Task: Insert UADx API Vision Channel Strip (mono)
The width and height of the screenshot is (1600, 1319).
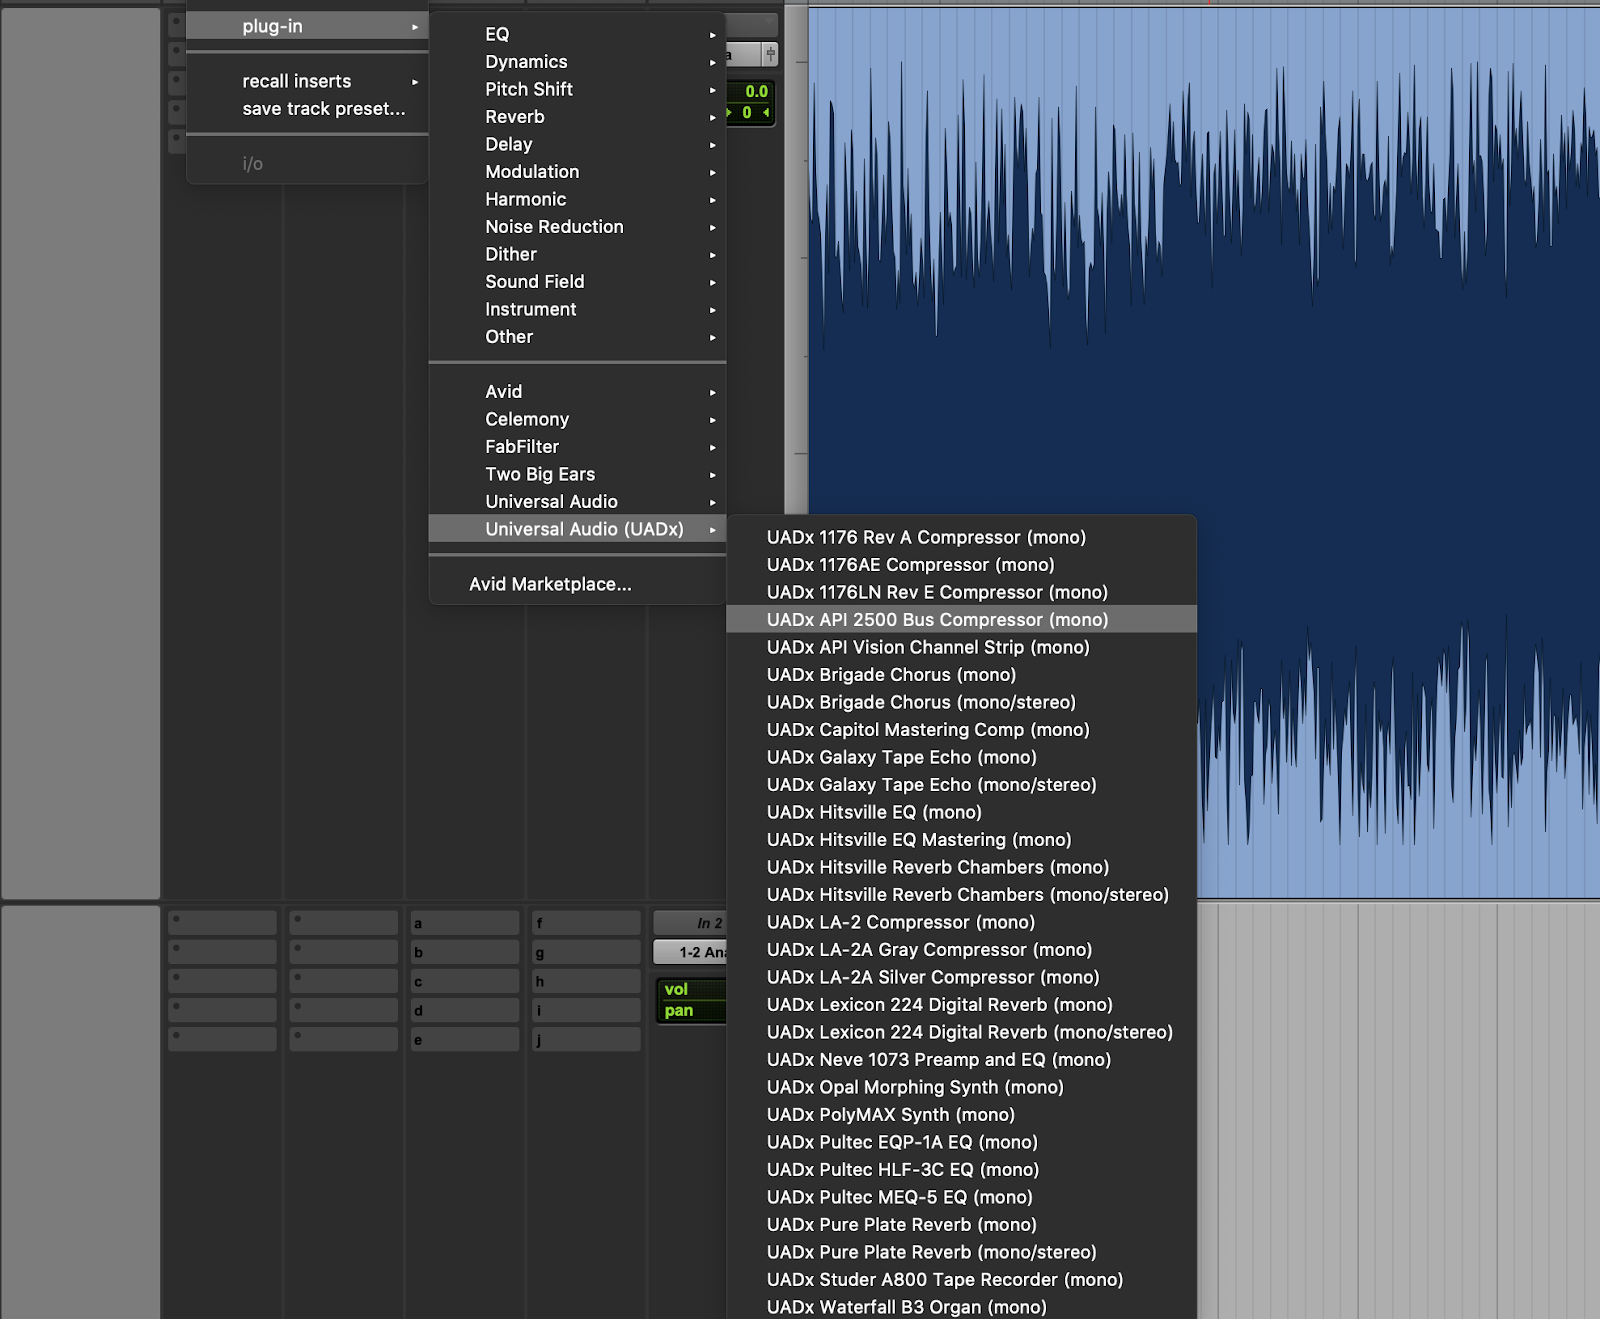Action: (x=961, y=647)
